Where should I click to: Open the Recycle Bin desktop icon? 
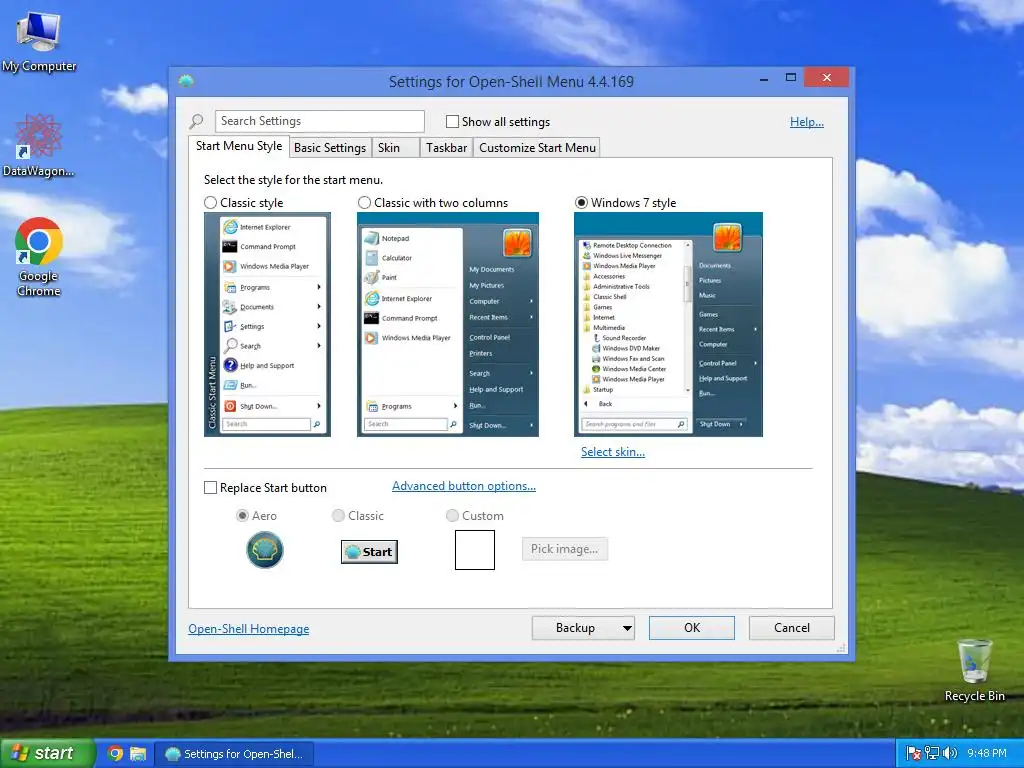click(974, 670)
